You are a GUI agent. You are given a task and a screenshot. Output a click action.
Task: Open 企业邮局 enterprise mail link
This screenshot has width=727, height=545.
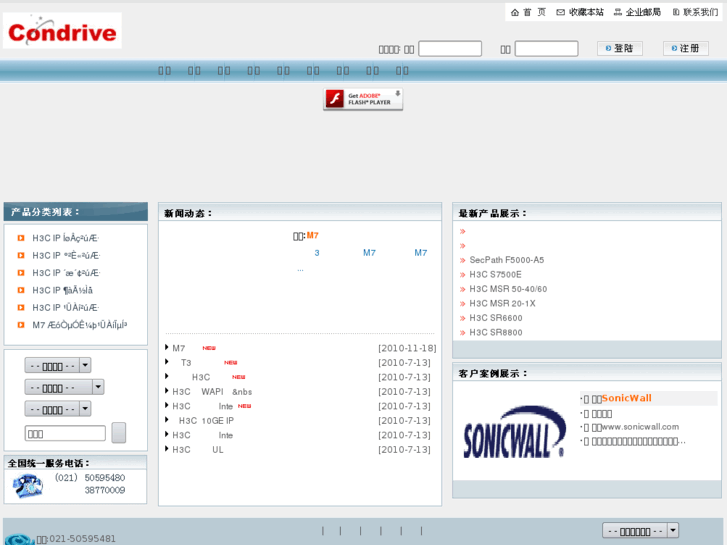[638, 12]
